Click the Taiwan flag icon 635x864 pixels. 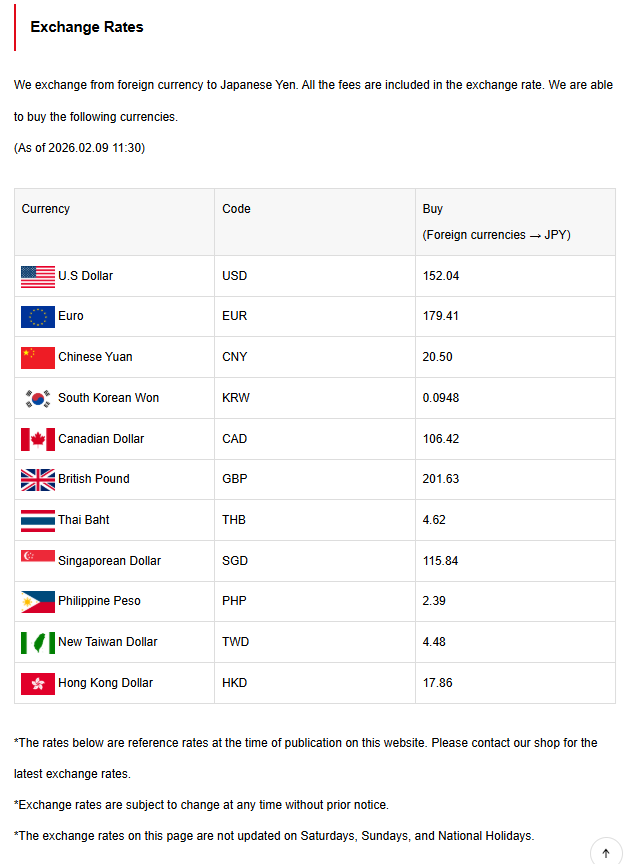(38, 642)
